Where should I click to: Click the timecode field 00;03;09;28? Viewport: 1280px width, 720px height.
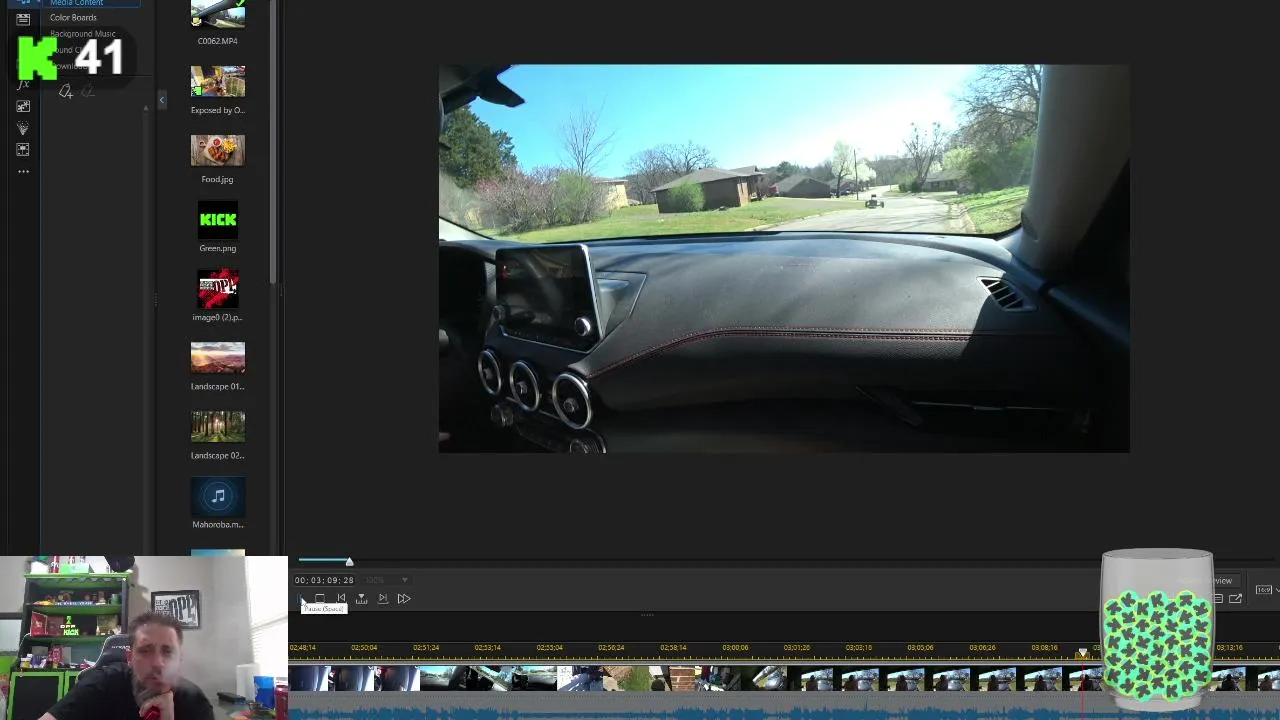point(324,580)
